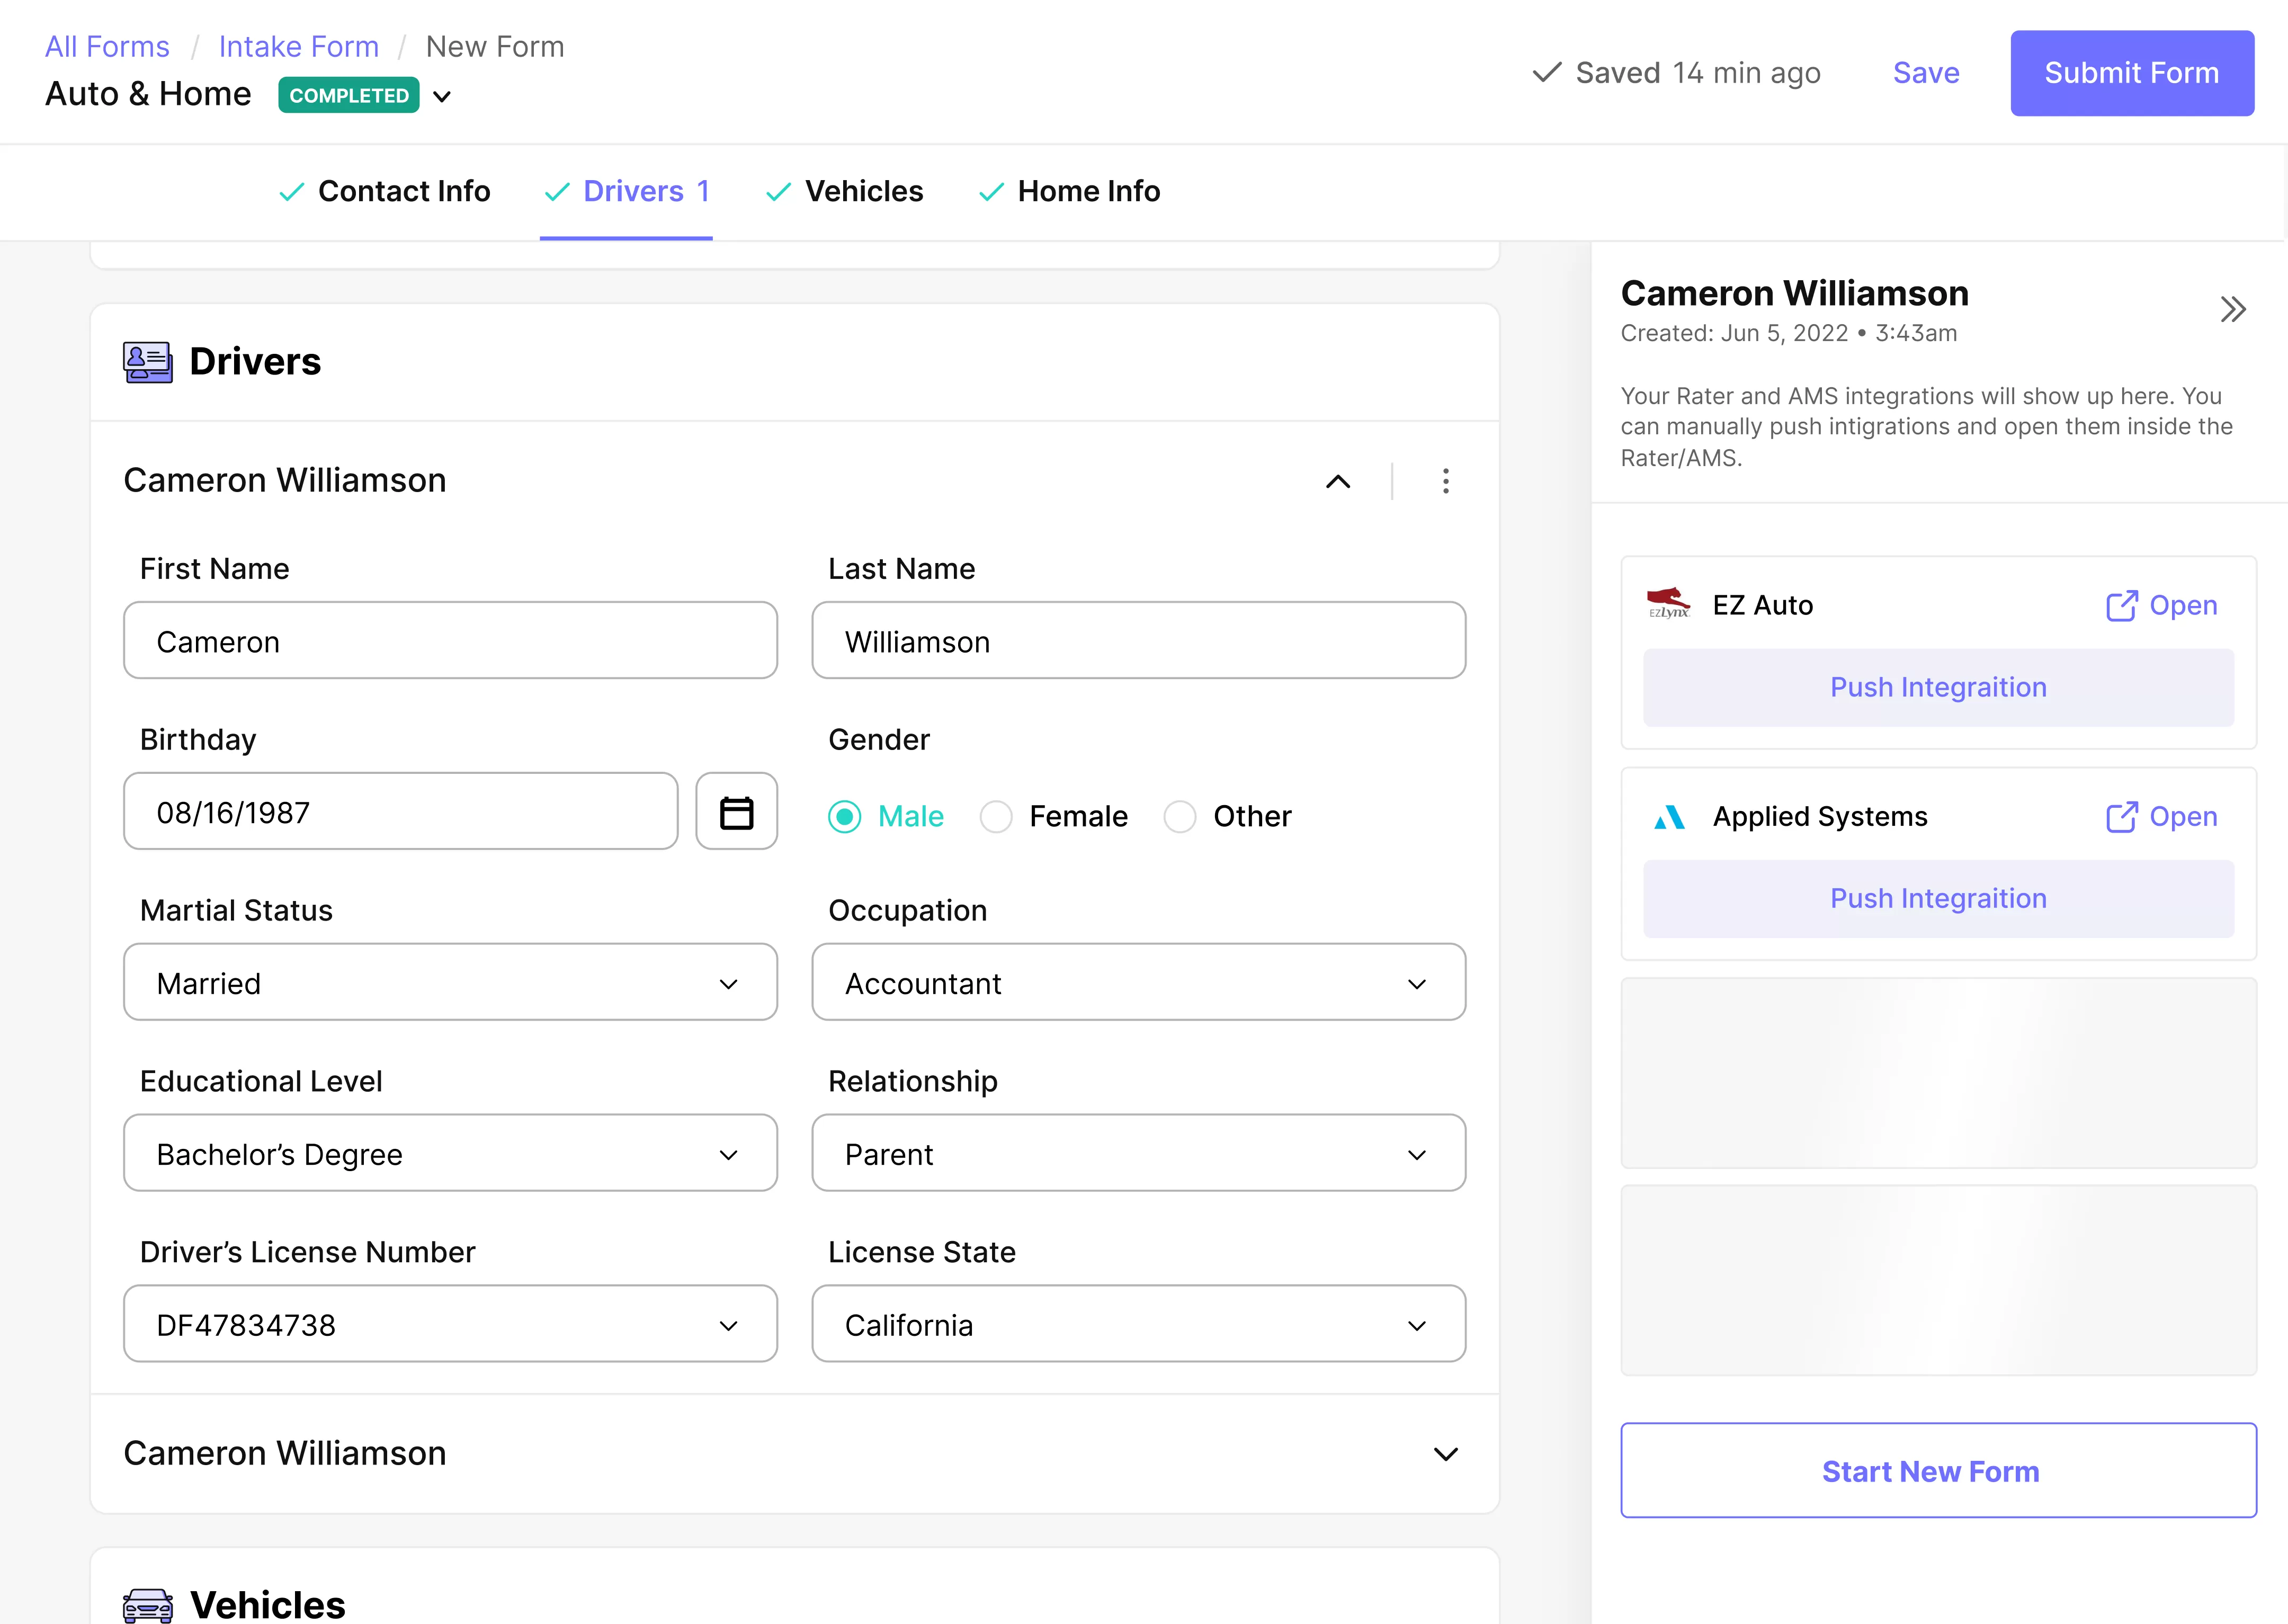Click Start New Form button
2288x1624 pixels.
tap(1937, 1470)
